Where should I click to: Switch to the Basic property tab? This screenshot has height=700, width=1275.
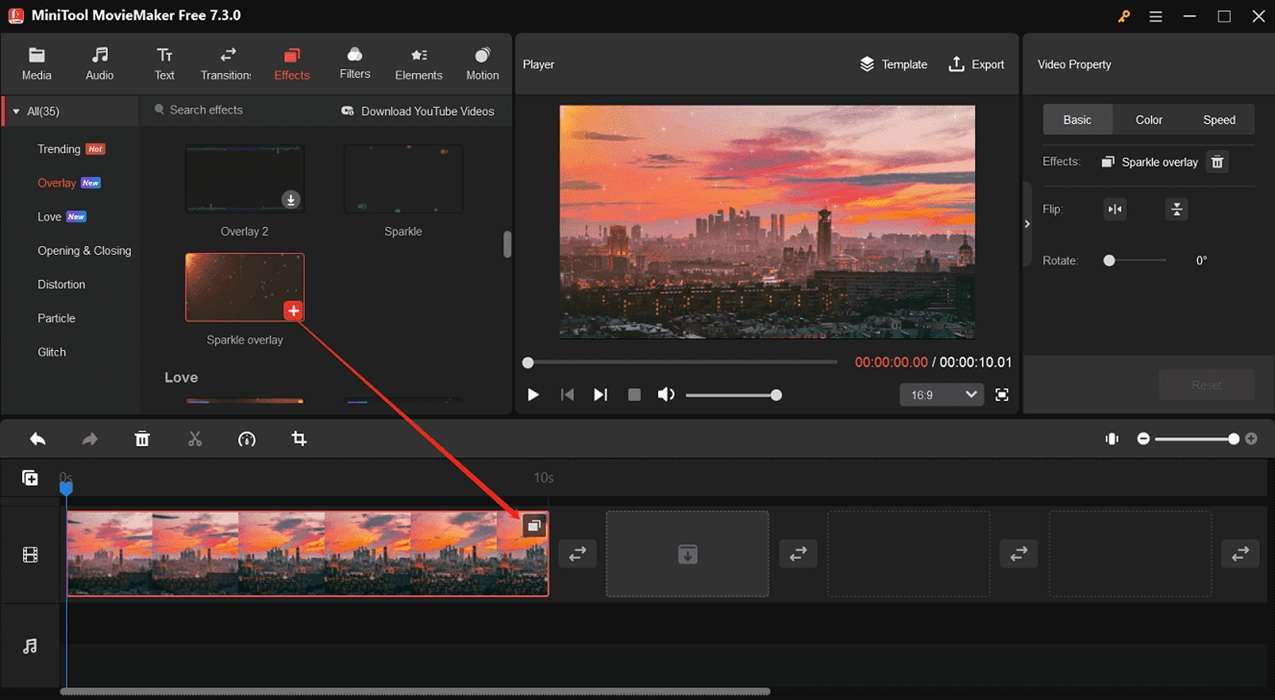[1077, 120]
